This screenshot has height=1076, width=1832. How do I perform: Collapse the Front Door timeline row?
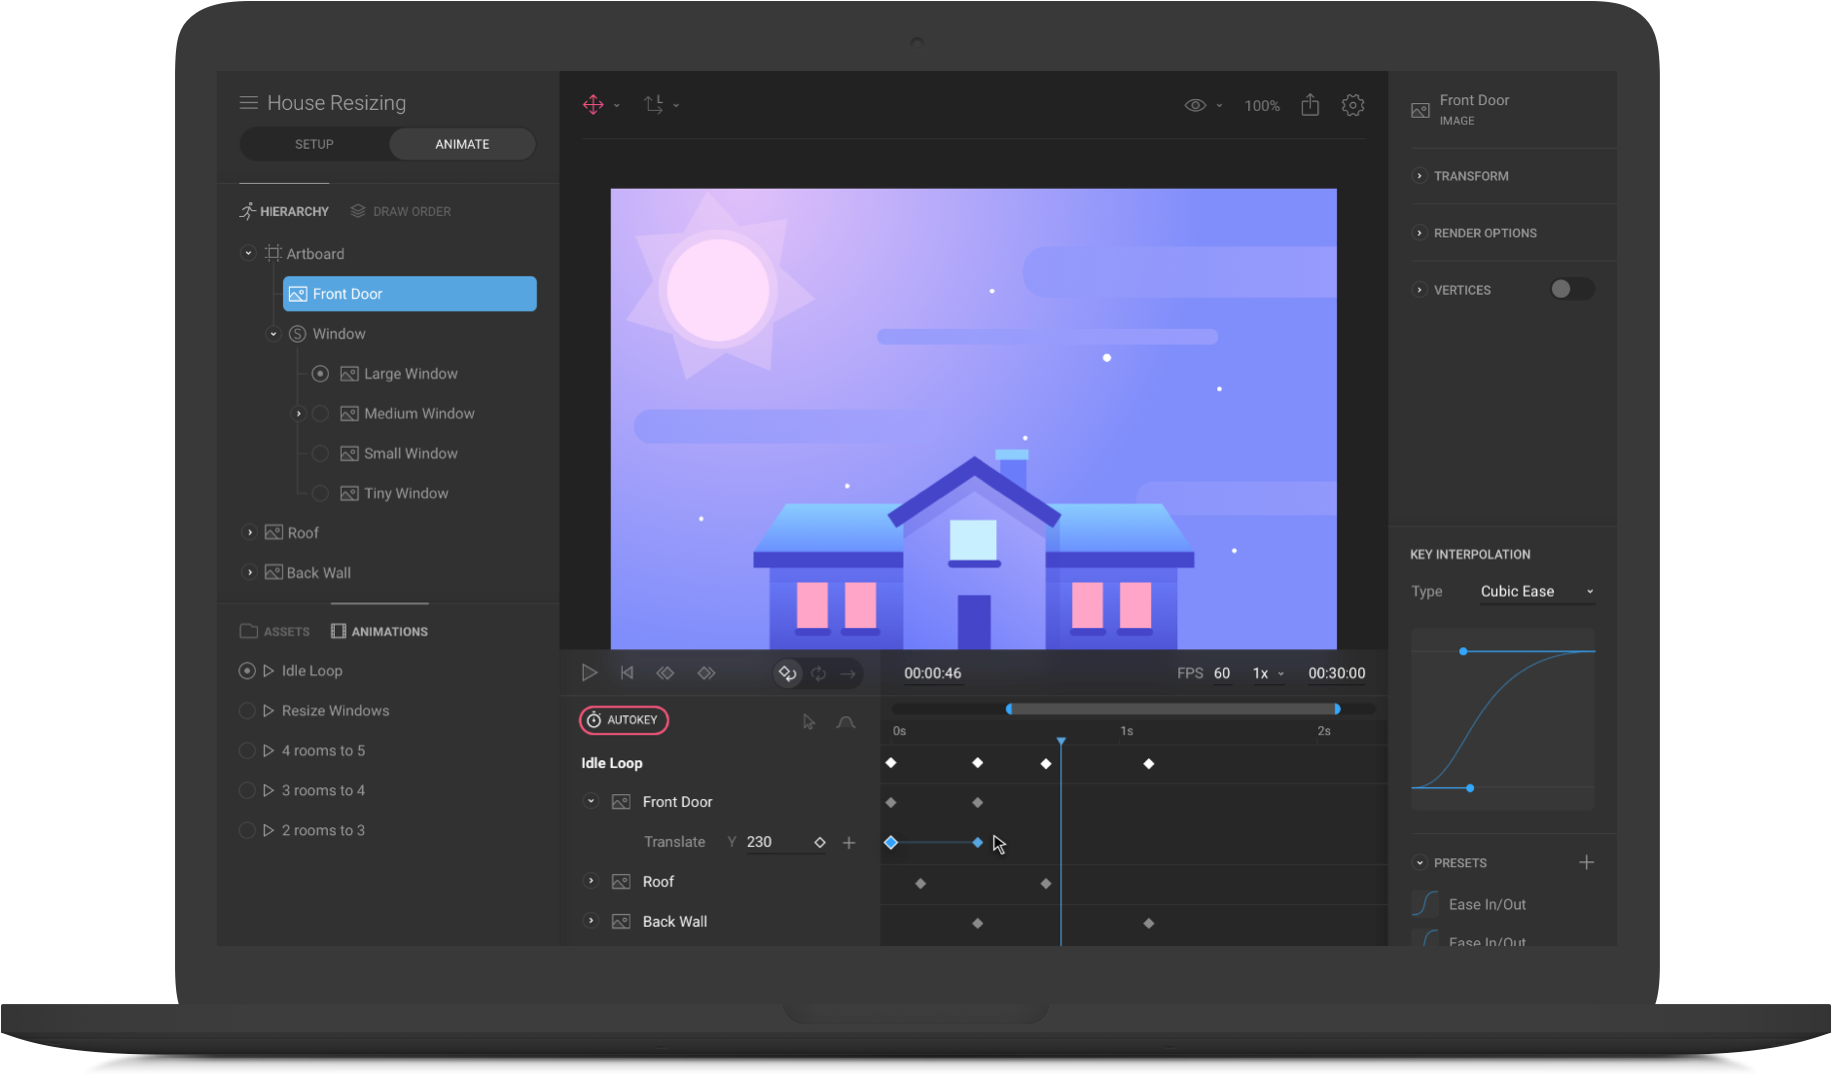pos(591,801)
